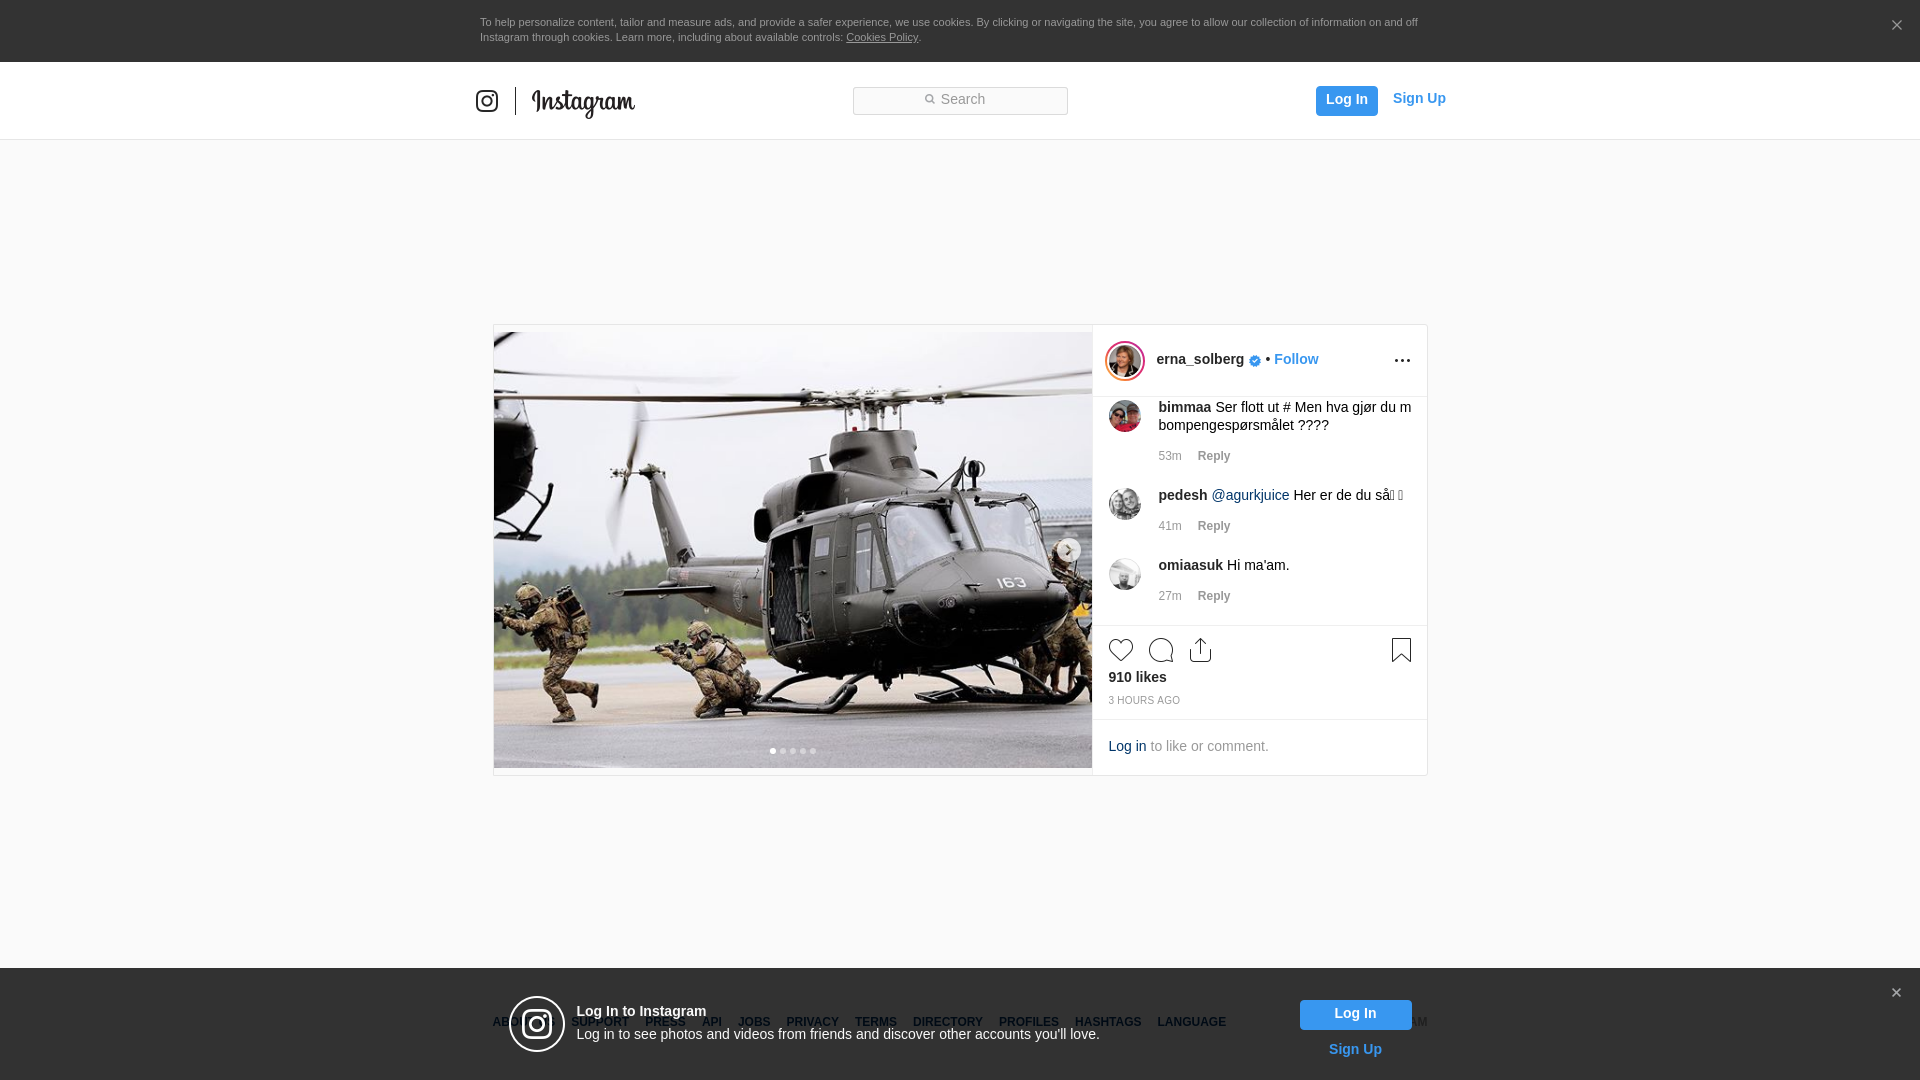The image size is (1920, 1080).
Task: Save the post with bookmark icon
Action: 1401,650
